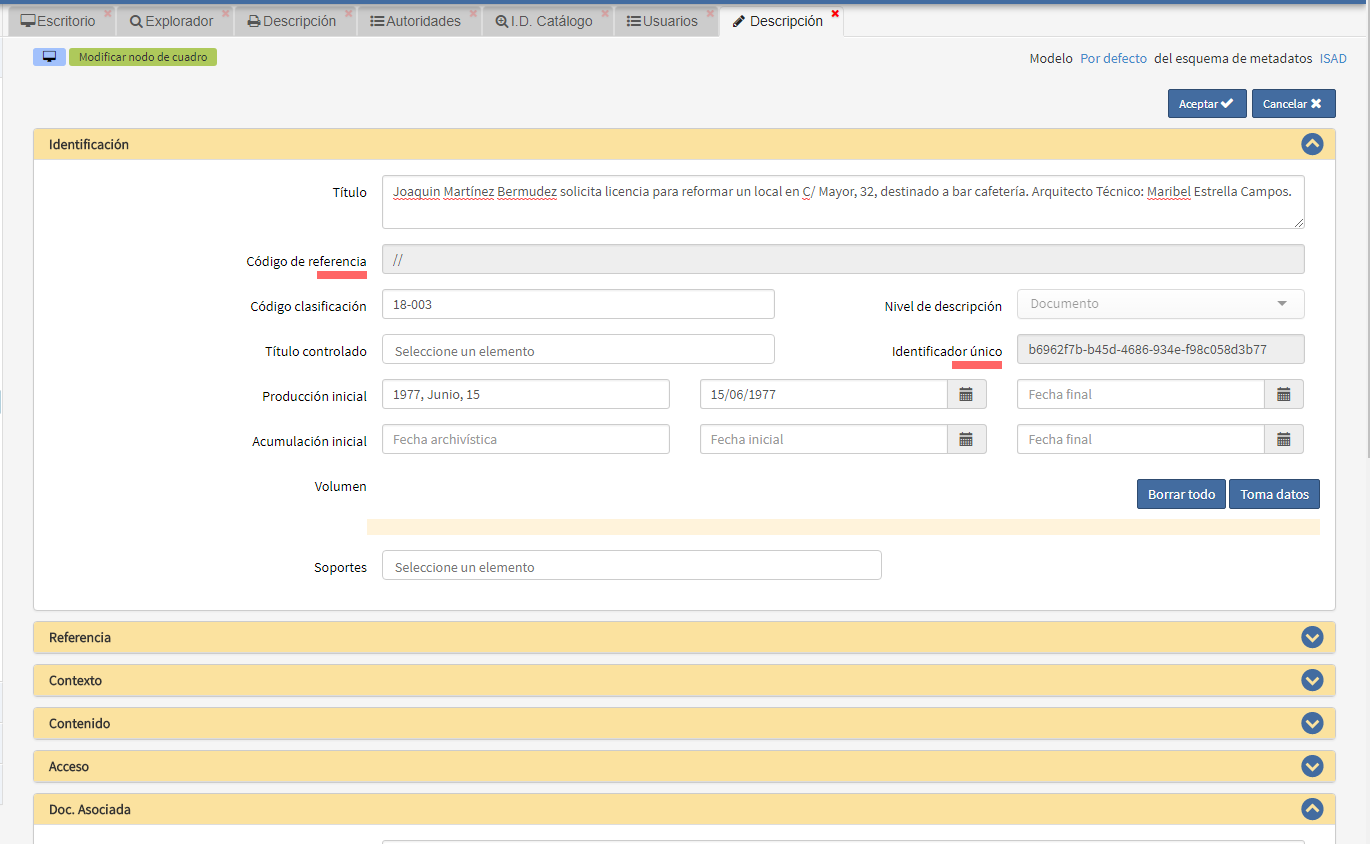The height and width of the screenshot is (844, 1370).
Task: Open the Título controlado selector
Action: coord(578,349)
